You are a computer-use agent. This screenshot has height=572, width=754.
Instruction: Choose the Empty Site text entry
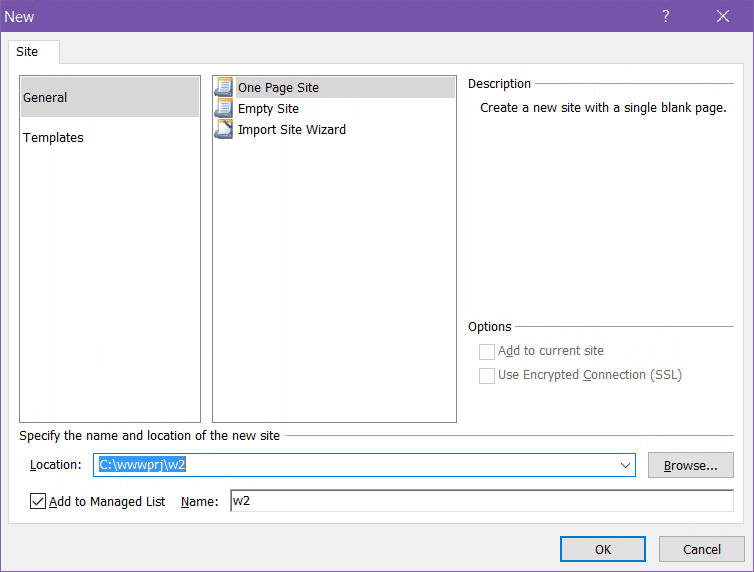tap(268, 109)
